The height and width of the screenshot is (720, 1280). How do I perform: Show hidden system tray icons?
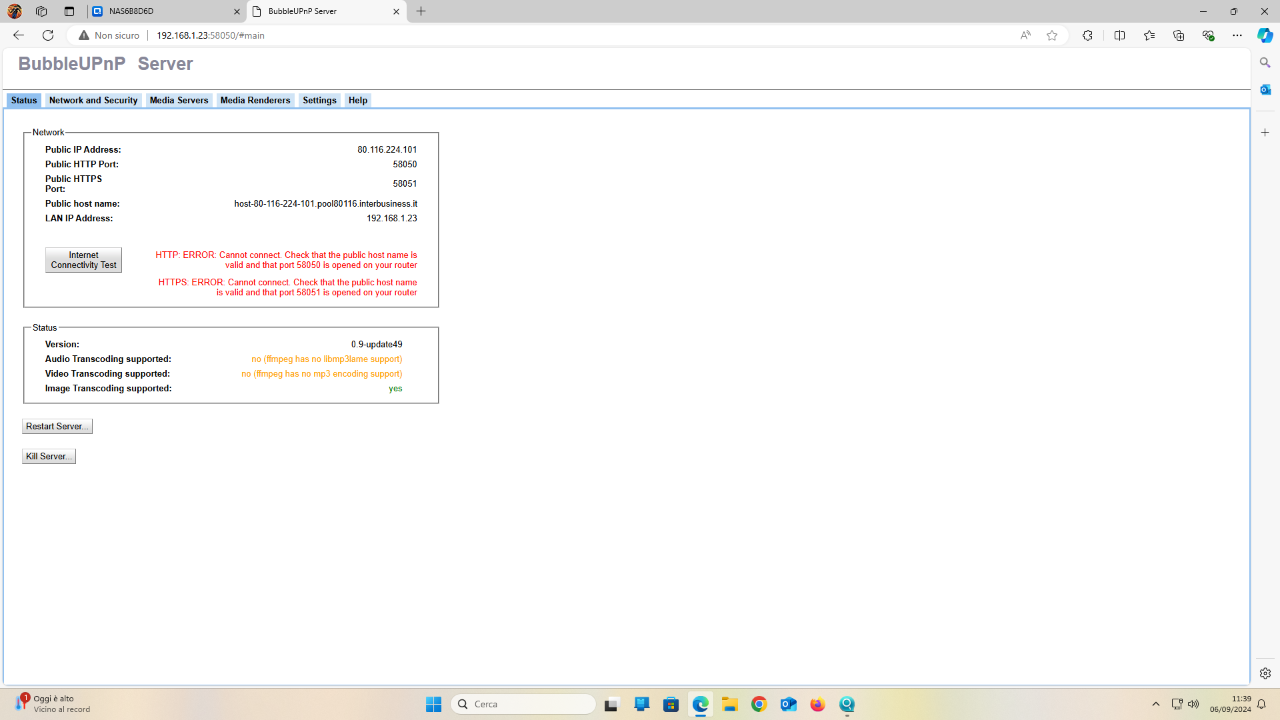click(1156, 704)
